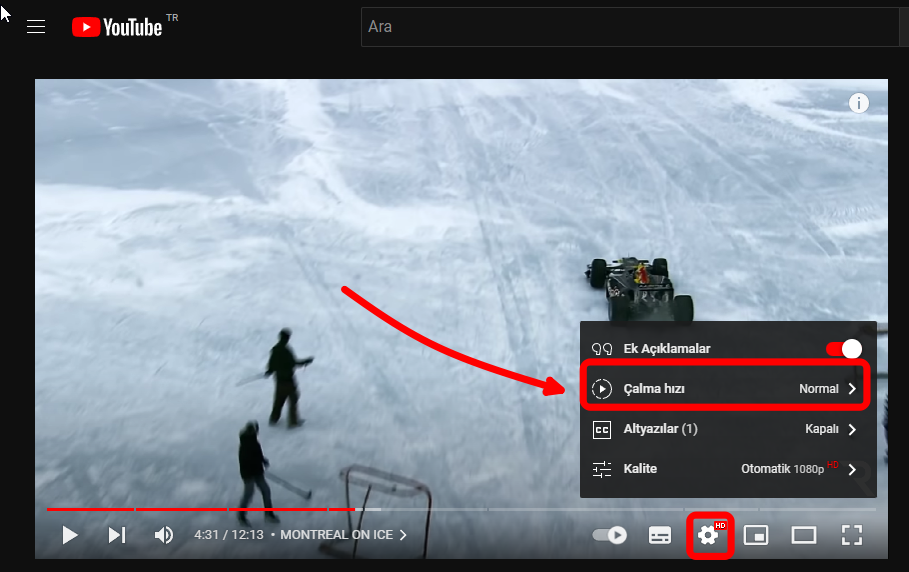
Task: Click the YouTube logo
Action: [117, 27]
